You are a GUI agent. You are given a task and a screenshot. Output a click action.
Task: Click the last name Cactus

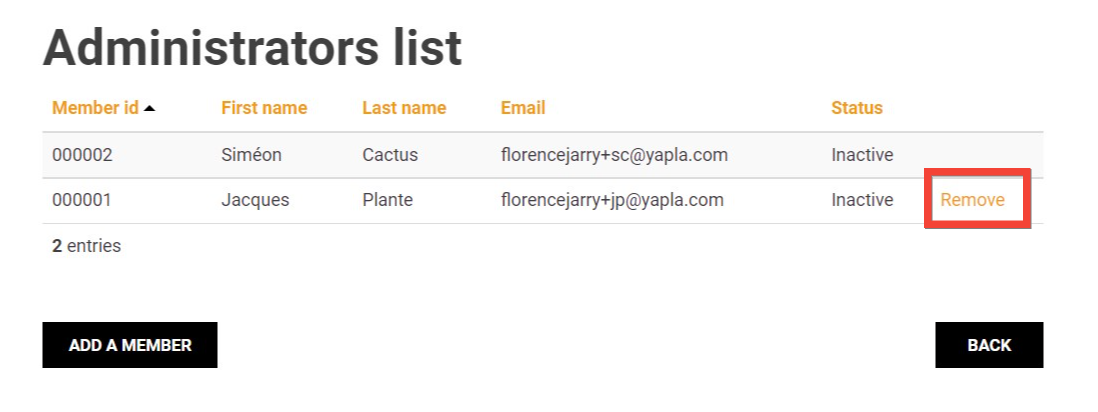390,155
